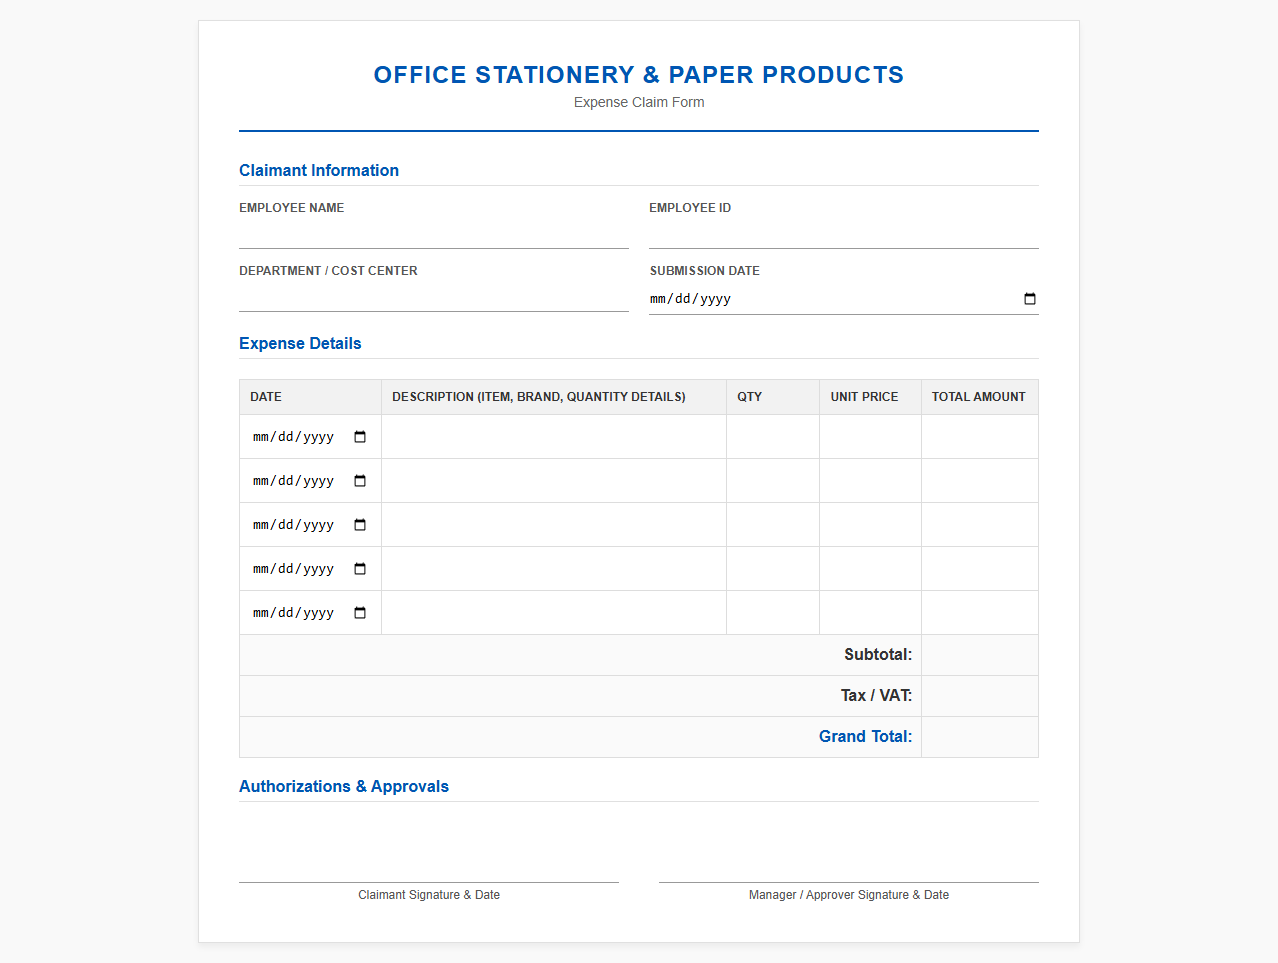The height and width of the screenshot is (963, 1278).
Task: Click the 'SUBMISSION DATE' label
Action: (x=705, y=271)
